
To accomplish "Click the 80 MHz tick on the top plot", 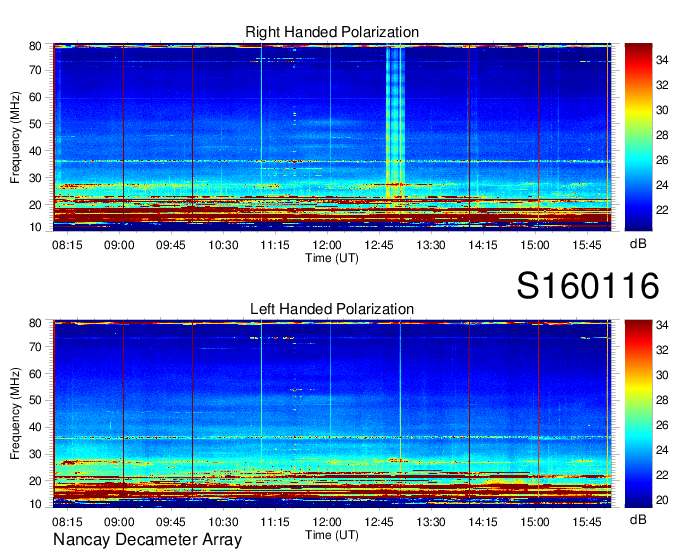I will coord(35,46).
